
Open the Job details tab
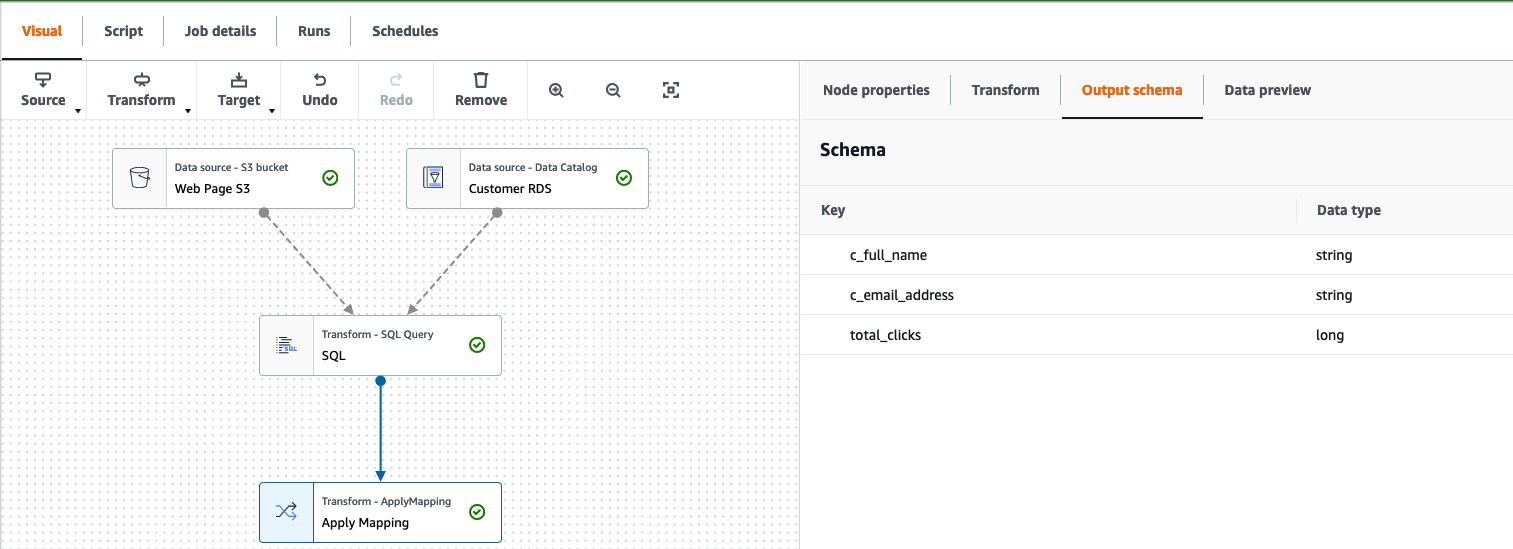[221, 31]
